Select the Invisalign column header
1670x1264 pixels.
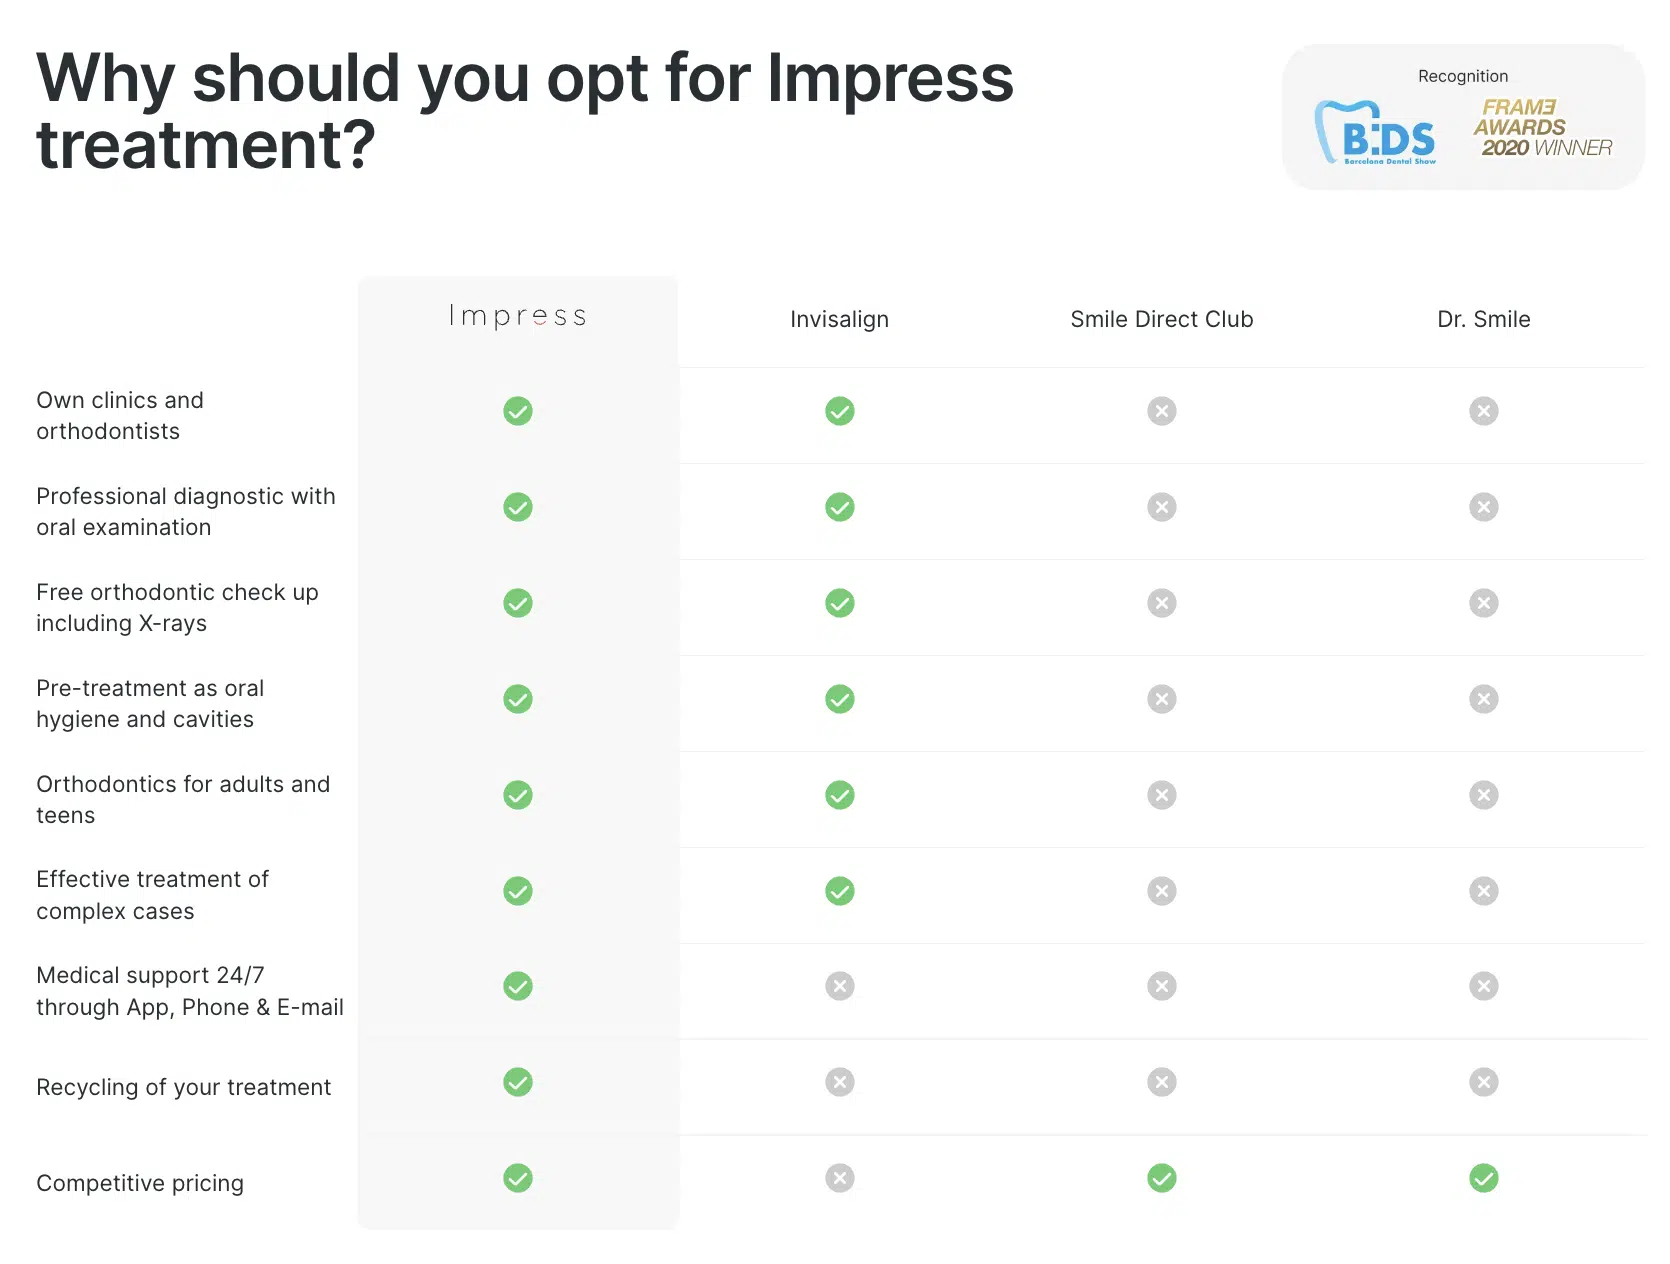(x=840, y=319)
